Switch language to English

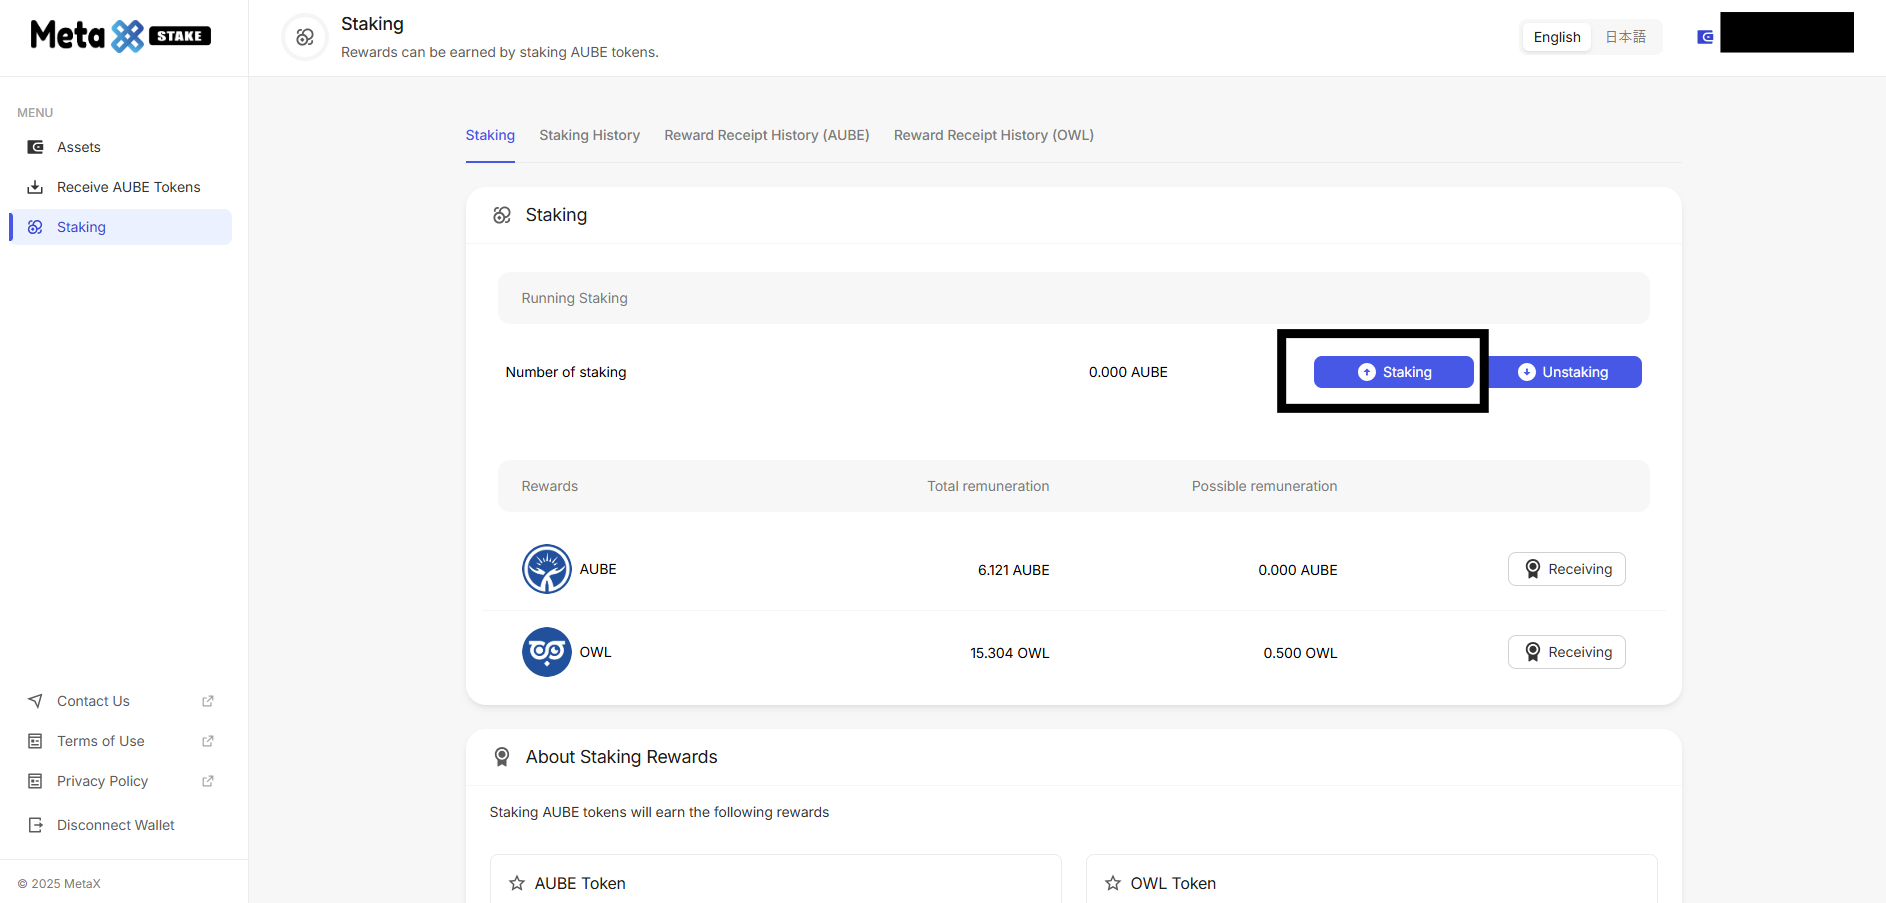[1556, 37]
